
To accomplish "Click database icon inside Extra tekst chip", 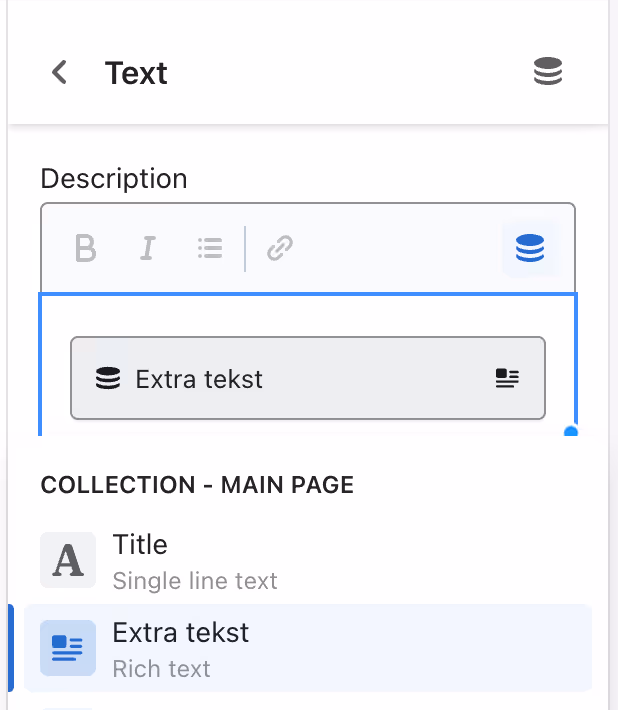I will pyautogui.click(x=108, y=379).
